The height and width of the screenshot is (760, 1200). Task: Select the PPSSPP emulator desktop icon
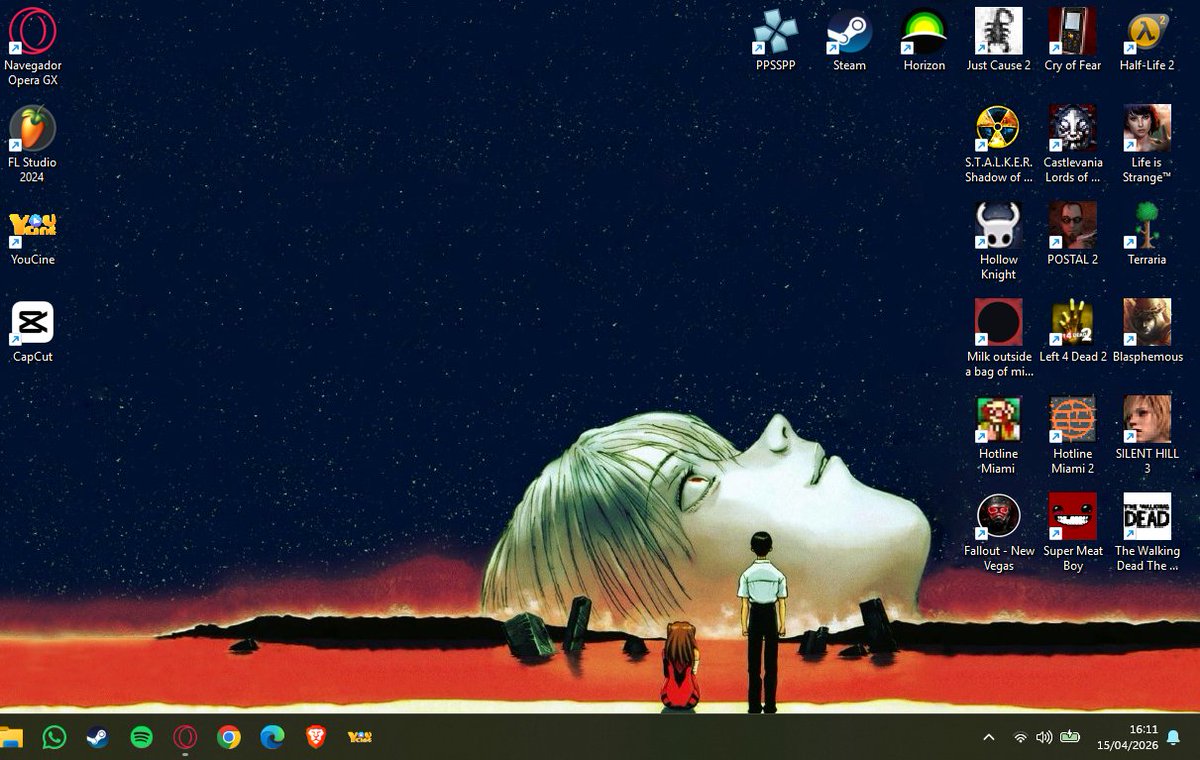pyautogui.click(x=776, y=40)
